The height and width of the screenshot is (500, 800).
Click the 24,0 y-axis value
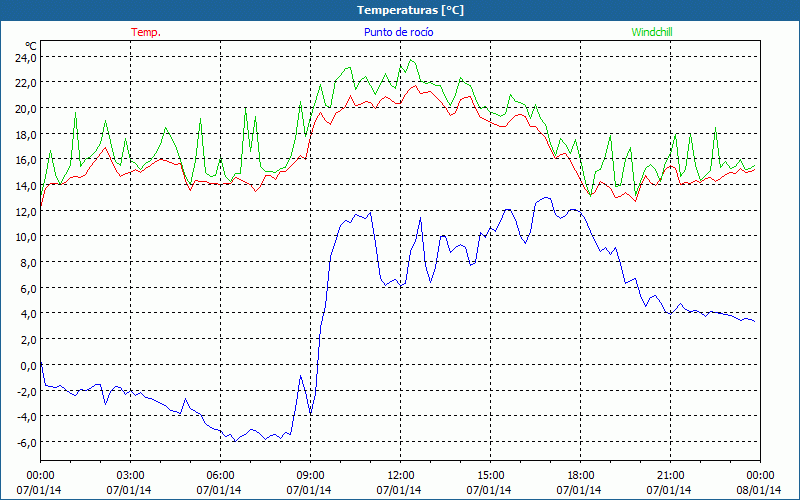click(x=26, y=58)
